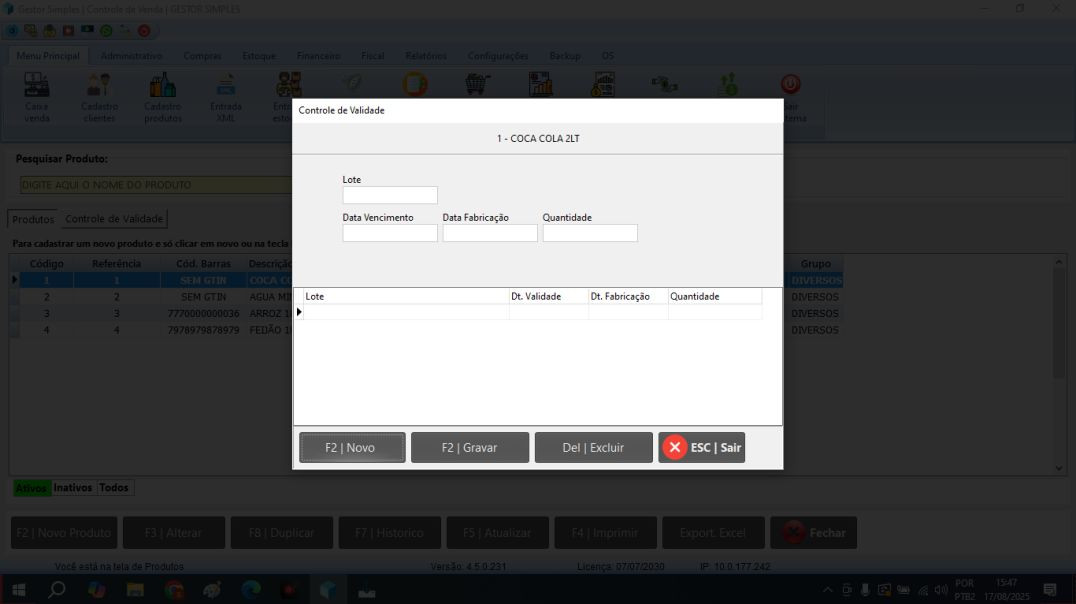Click Export Excel at the bottom
This screenshot has width=1076, height=604.
pyautogui.click(x=713, y=532)
